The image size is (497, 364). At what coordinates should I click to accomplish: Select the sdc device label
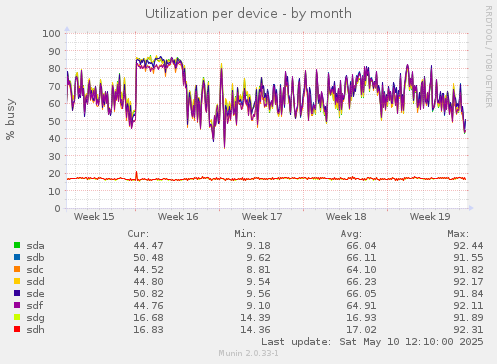(35, 270)
